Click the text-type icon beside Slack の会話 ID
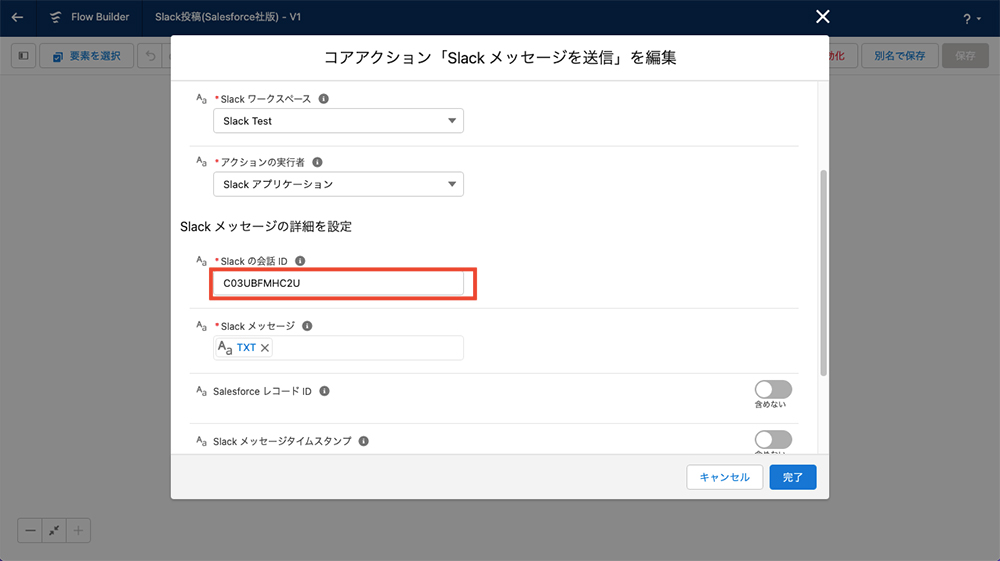Viewport: 1000px width, 561px height. (x=202, y=261)
